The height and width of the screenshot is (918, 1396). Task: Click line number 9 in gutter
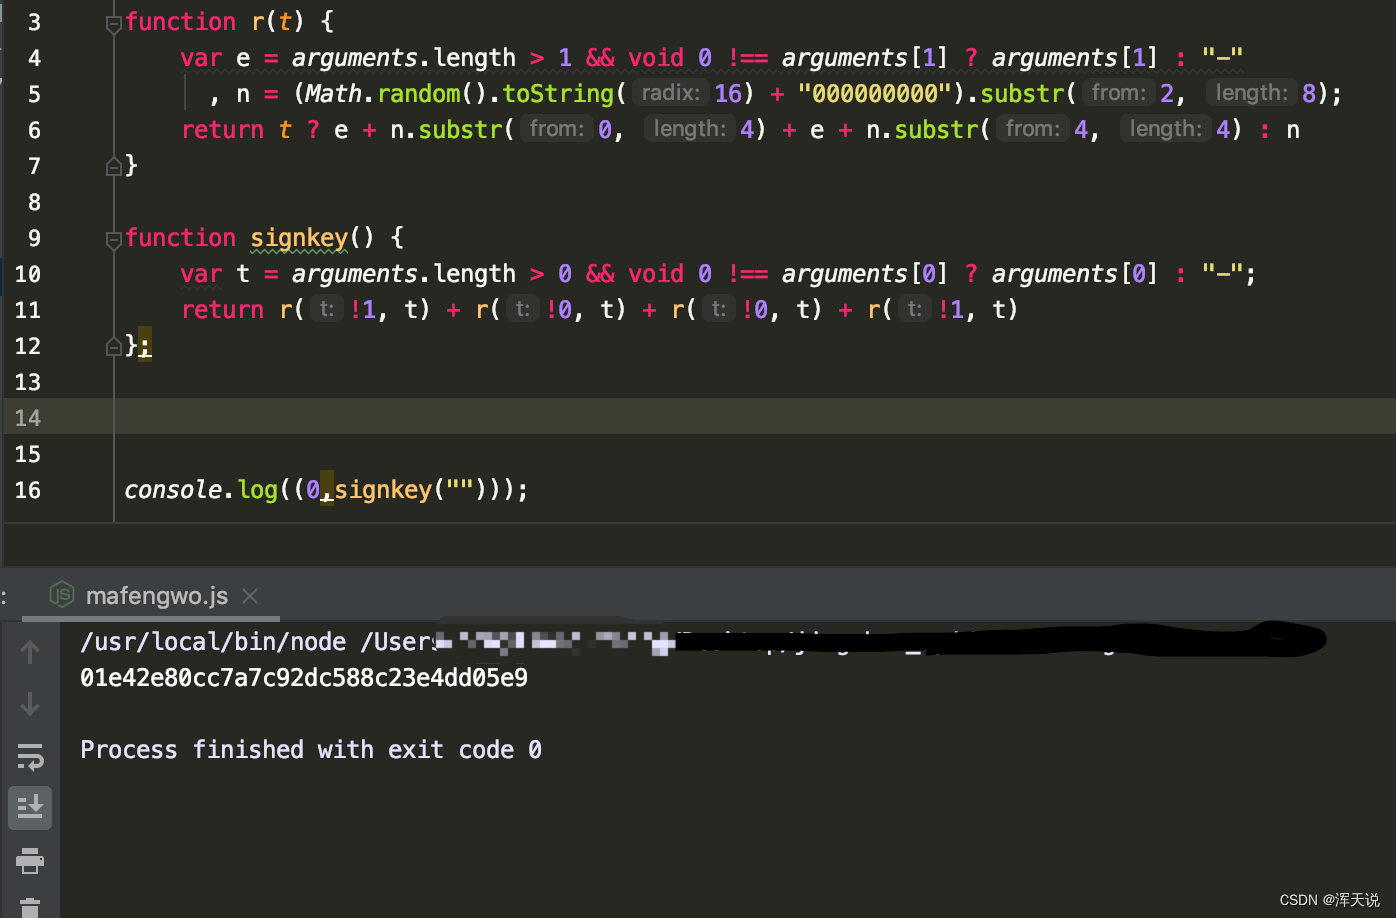pyautogui.click(x=34, y=238)
